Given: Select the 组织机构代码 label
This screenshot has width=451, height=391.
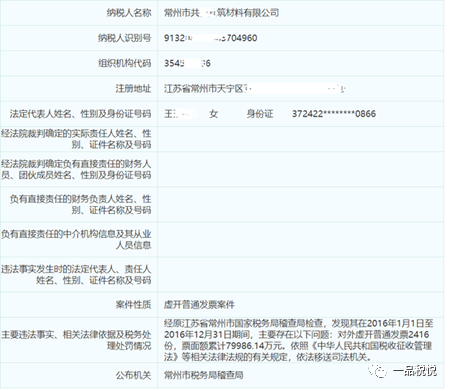Looking at the screenshot, I should (x=125, y=63).
